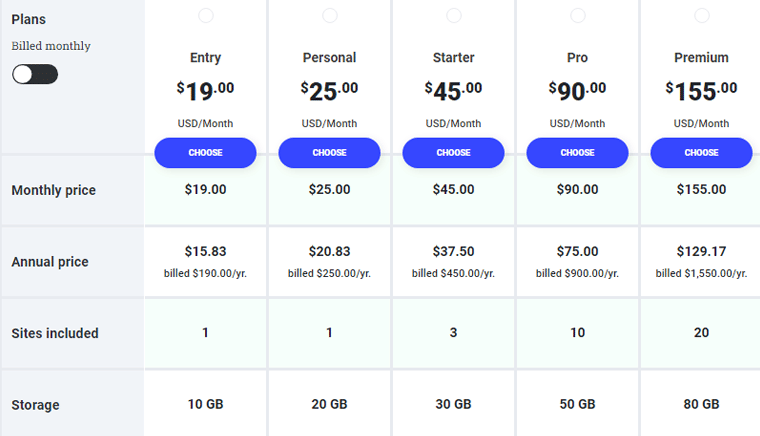Click the Pro $90.00 header price
This screenshot has width=760, height=436.
[x=578, y=91]
